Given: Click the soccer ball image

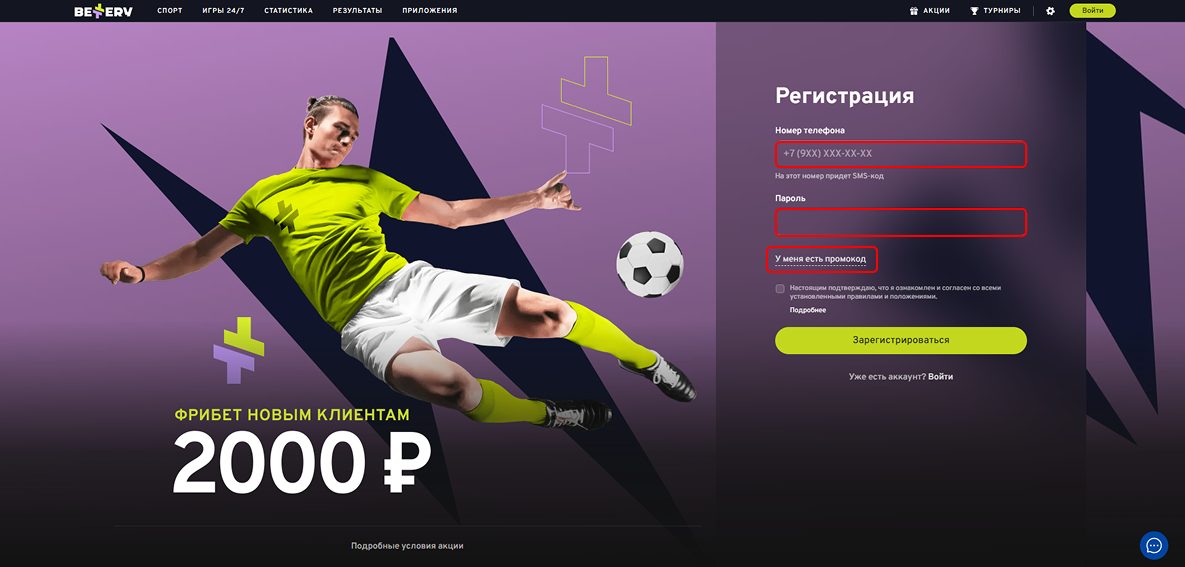Looking at the screenshot, I should 649,264.
